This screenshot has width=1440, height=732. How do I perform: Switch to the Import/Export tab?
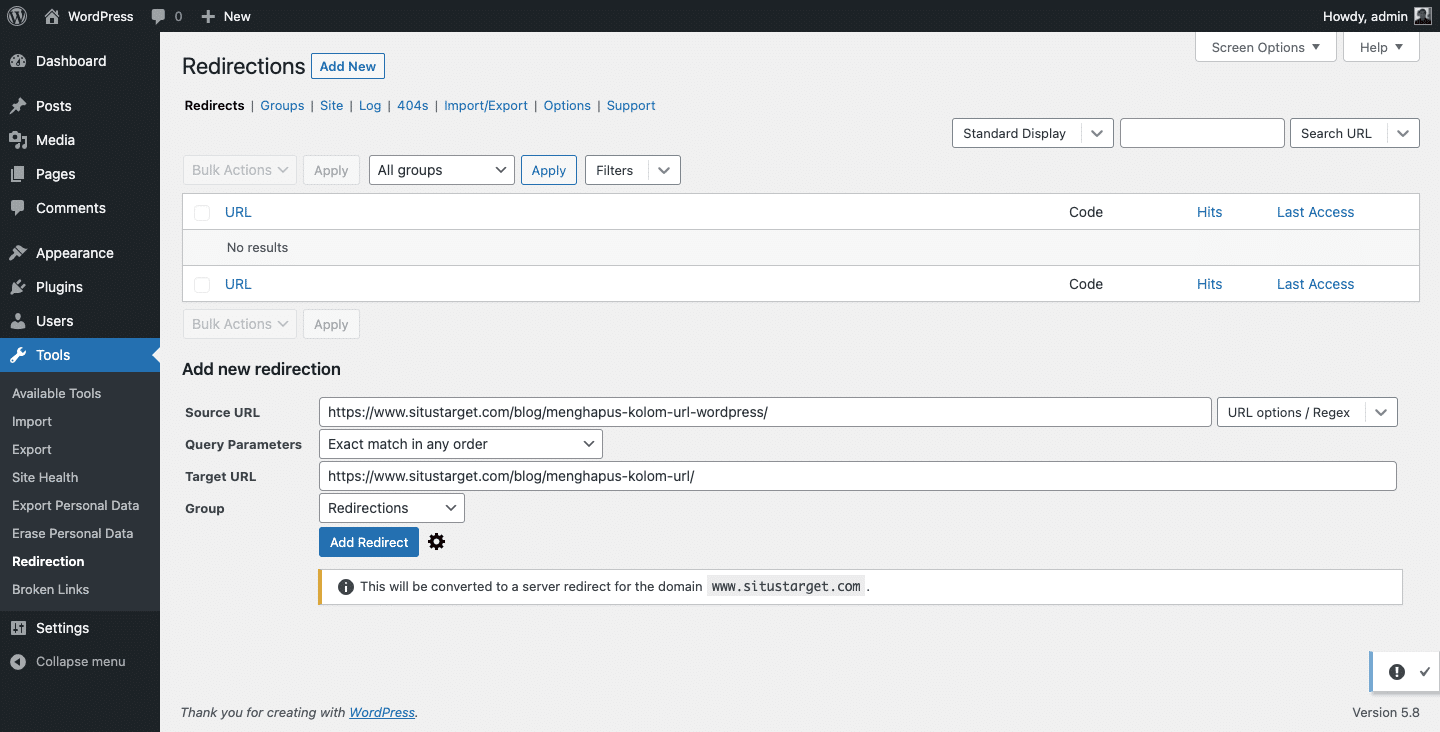coord(486,105)
